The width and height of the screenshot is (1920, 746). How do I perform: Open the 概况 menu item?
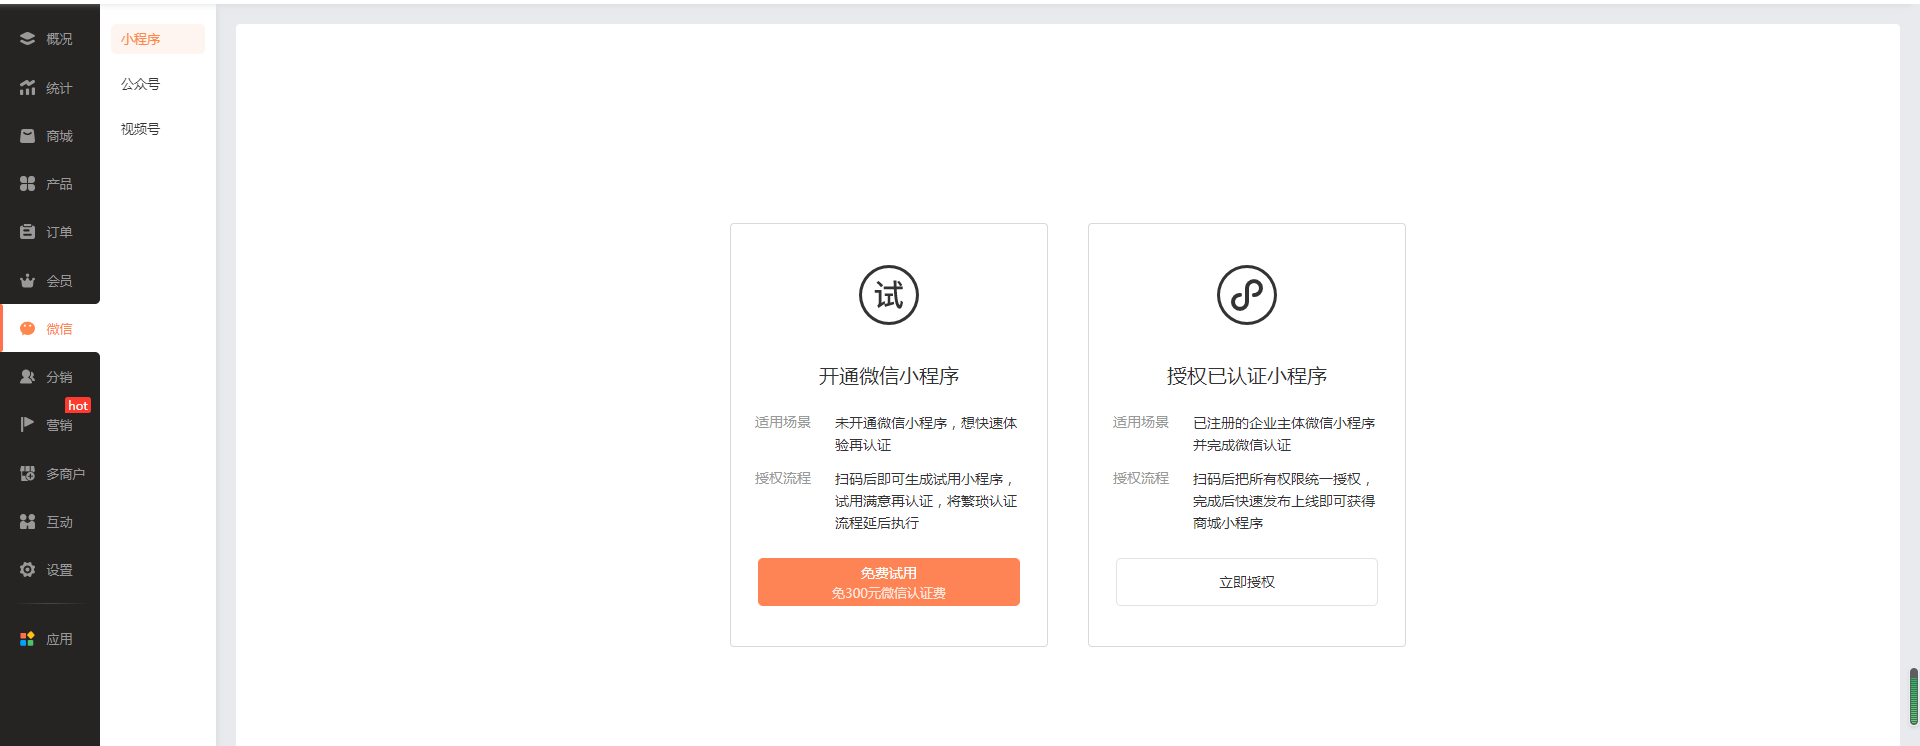(59, 39)
